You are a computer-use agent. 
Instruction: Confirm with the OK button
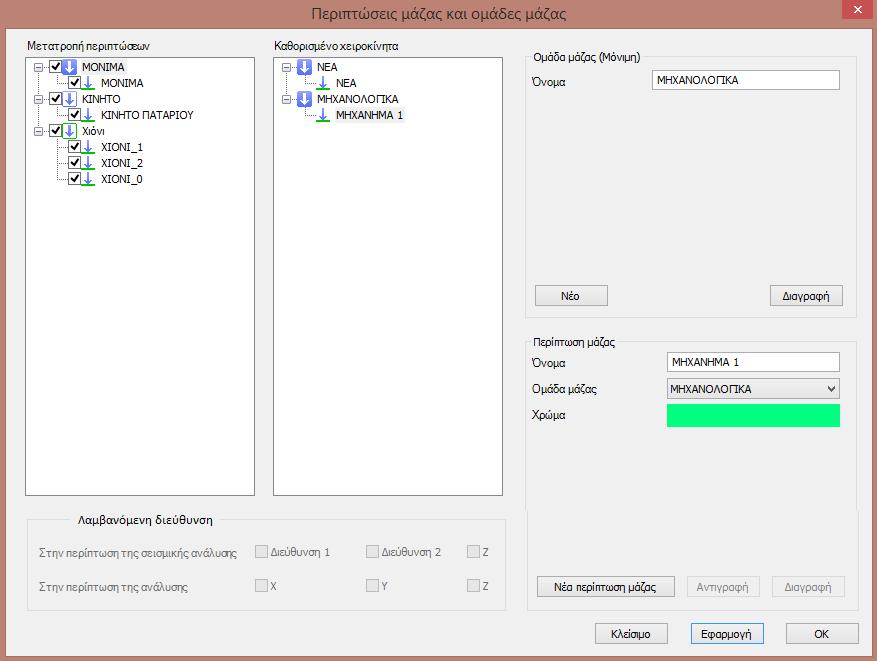coord(822,634)
